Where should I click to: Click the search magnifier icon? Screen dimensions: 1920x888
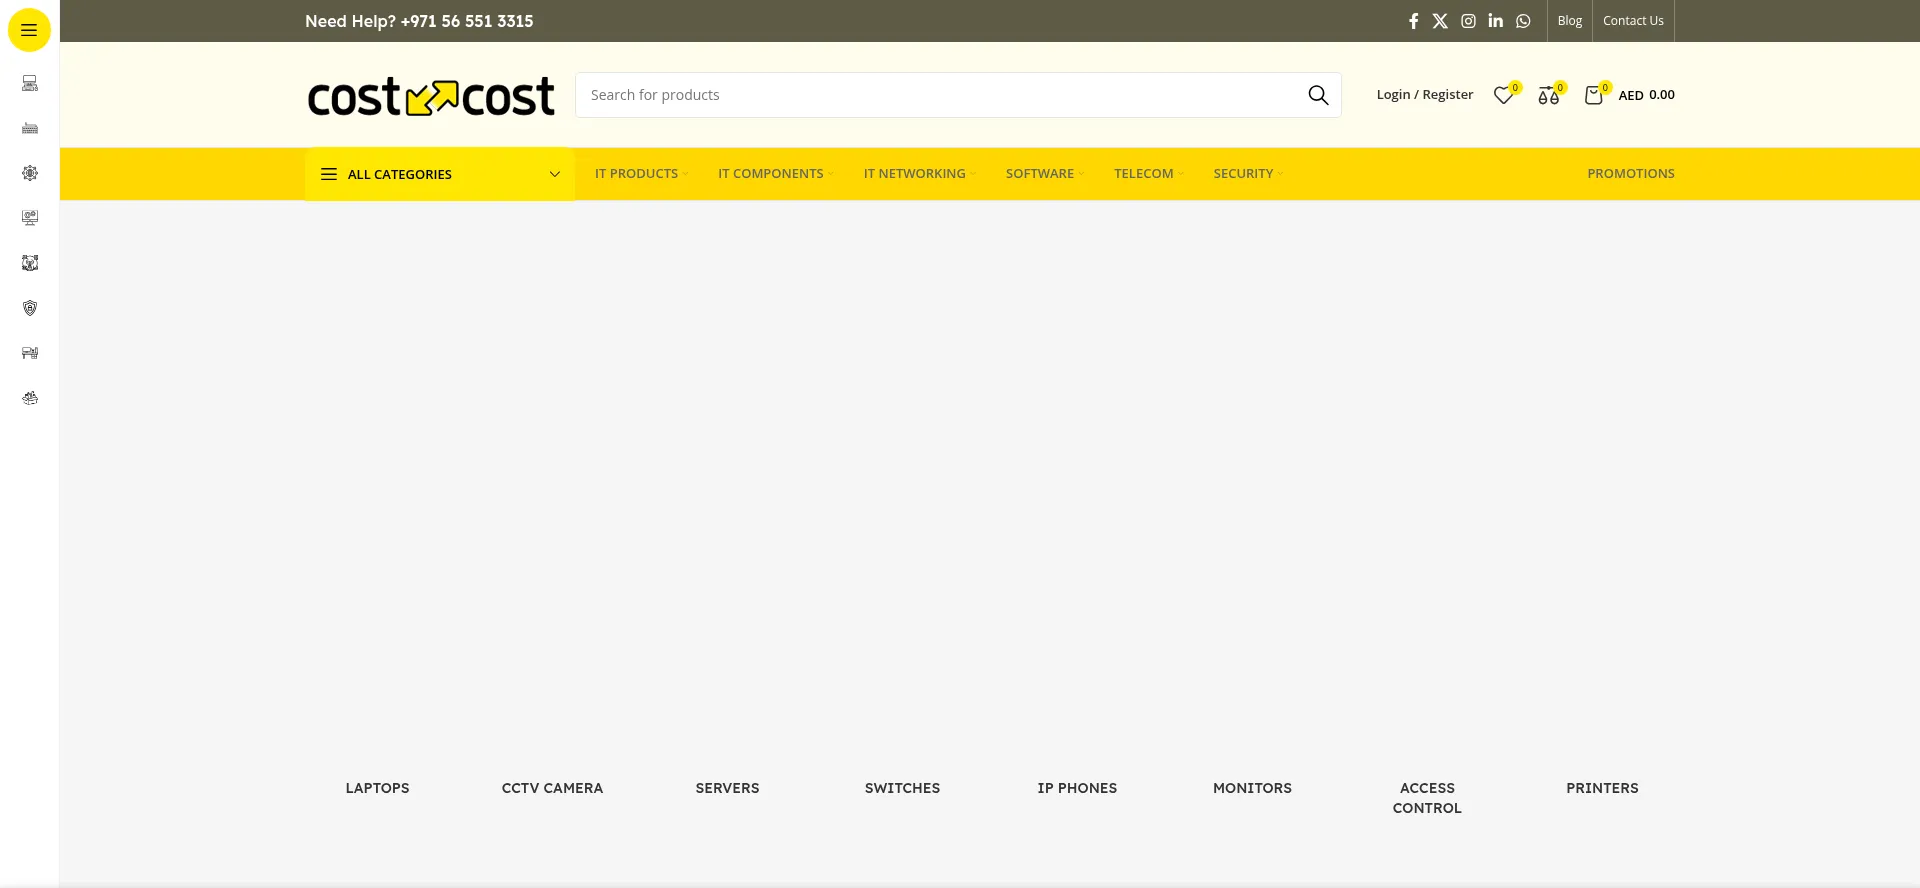(x=1318, y=95)
